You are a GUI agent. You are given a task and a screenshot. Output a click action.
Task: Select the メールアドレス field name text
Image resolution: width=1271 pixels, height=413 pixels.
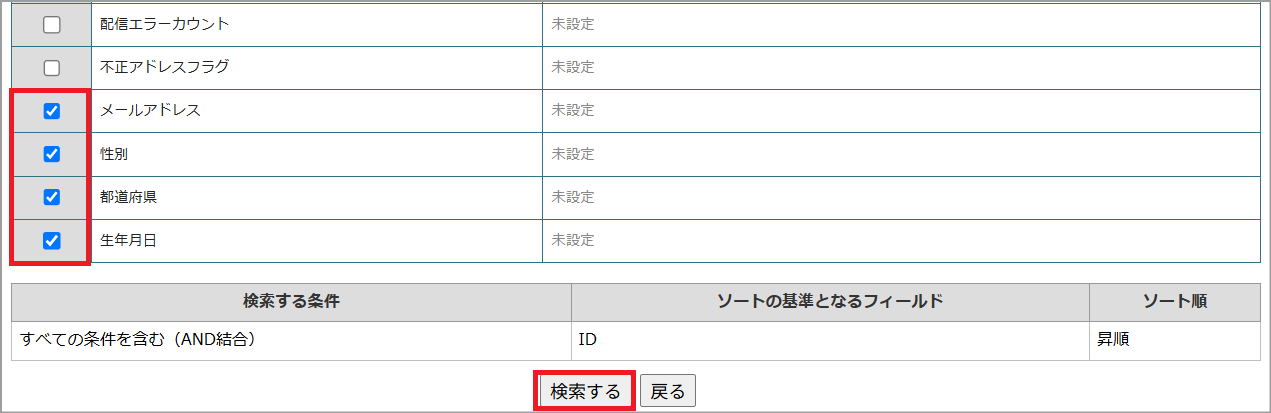[x=150, y=110]
